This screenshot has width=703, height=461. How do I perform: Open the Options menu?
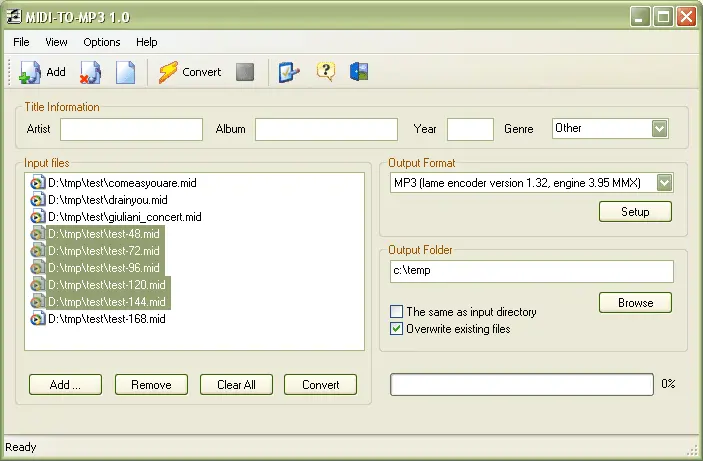tap(101, 42)
